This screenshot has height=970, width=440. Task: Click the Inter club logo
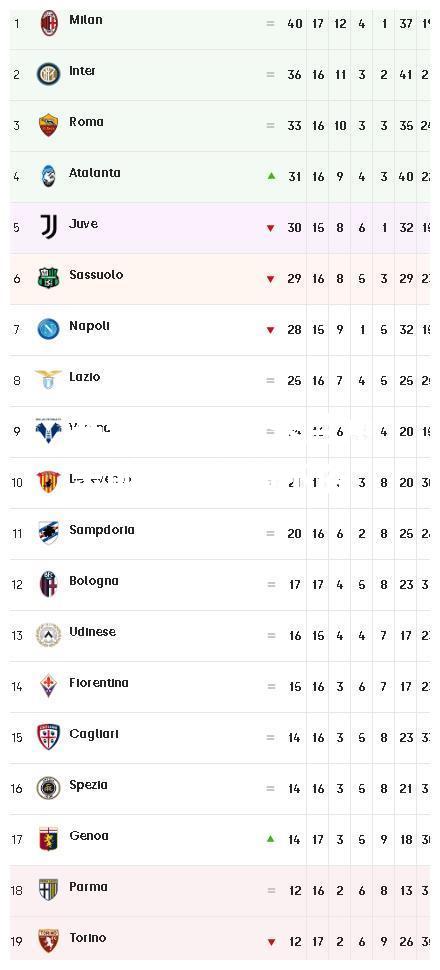pos(48,74)
